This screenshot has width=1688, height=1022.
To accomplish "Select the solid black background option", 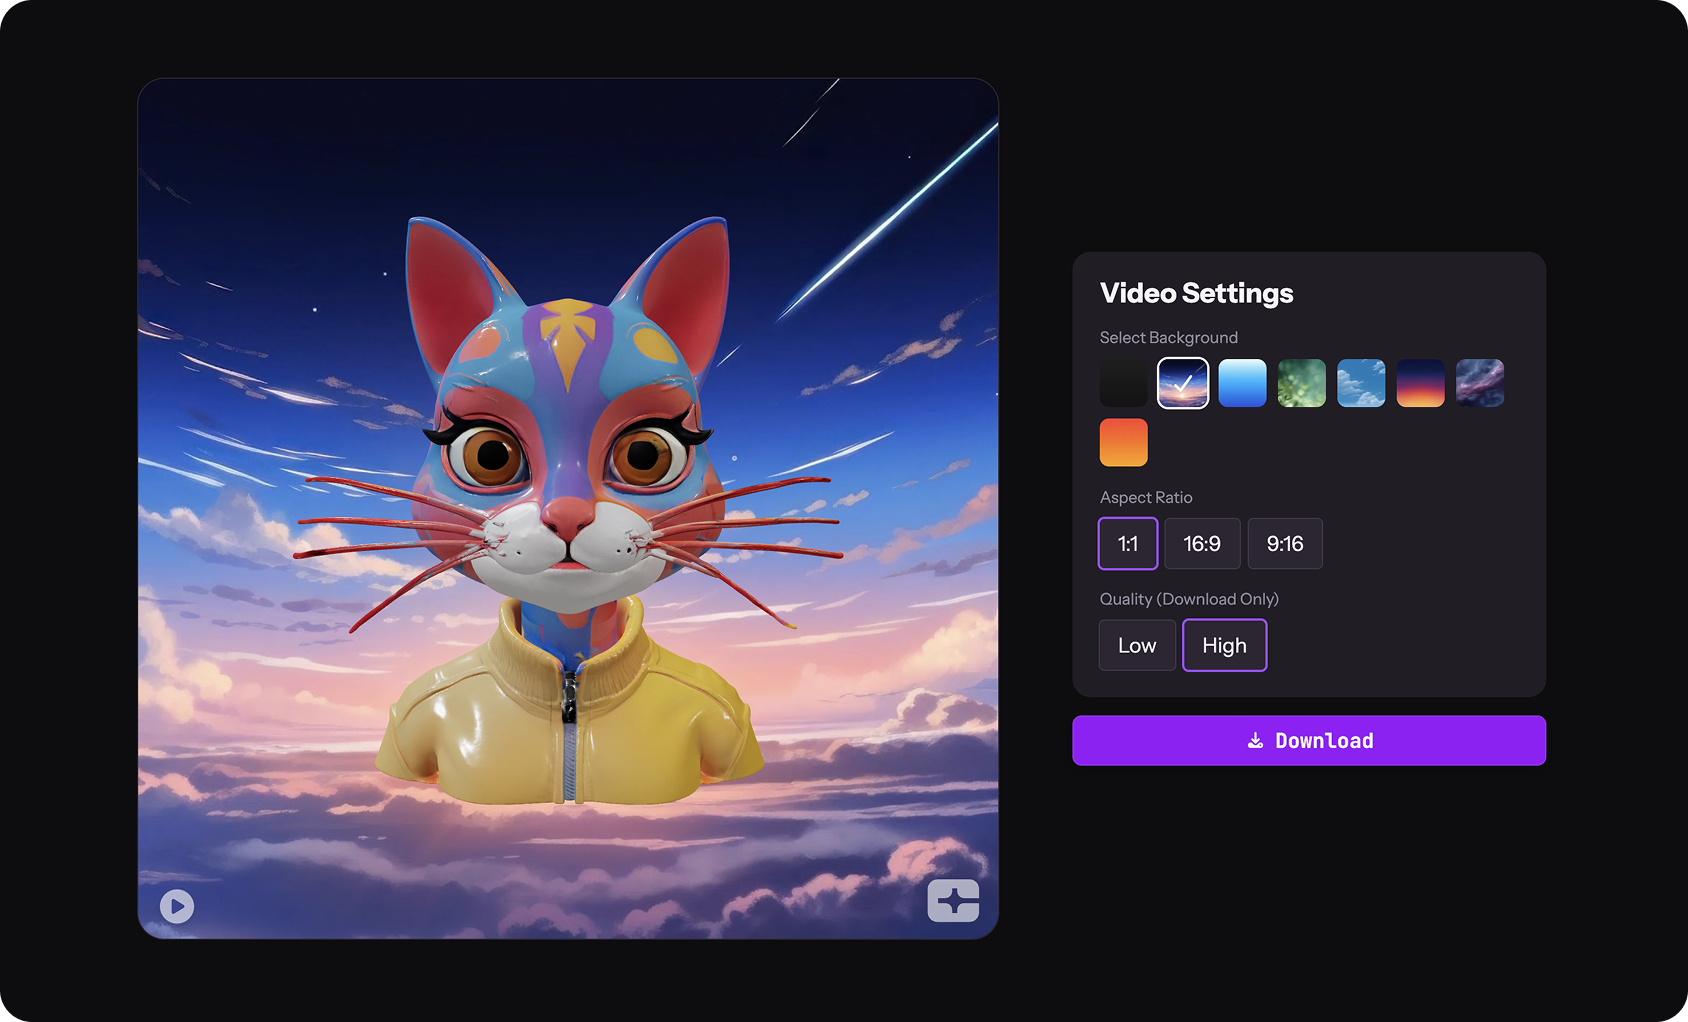I will coord(1123,383).
